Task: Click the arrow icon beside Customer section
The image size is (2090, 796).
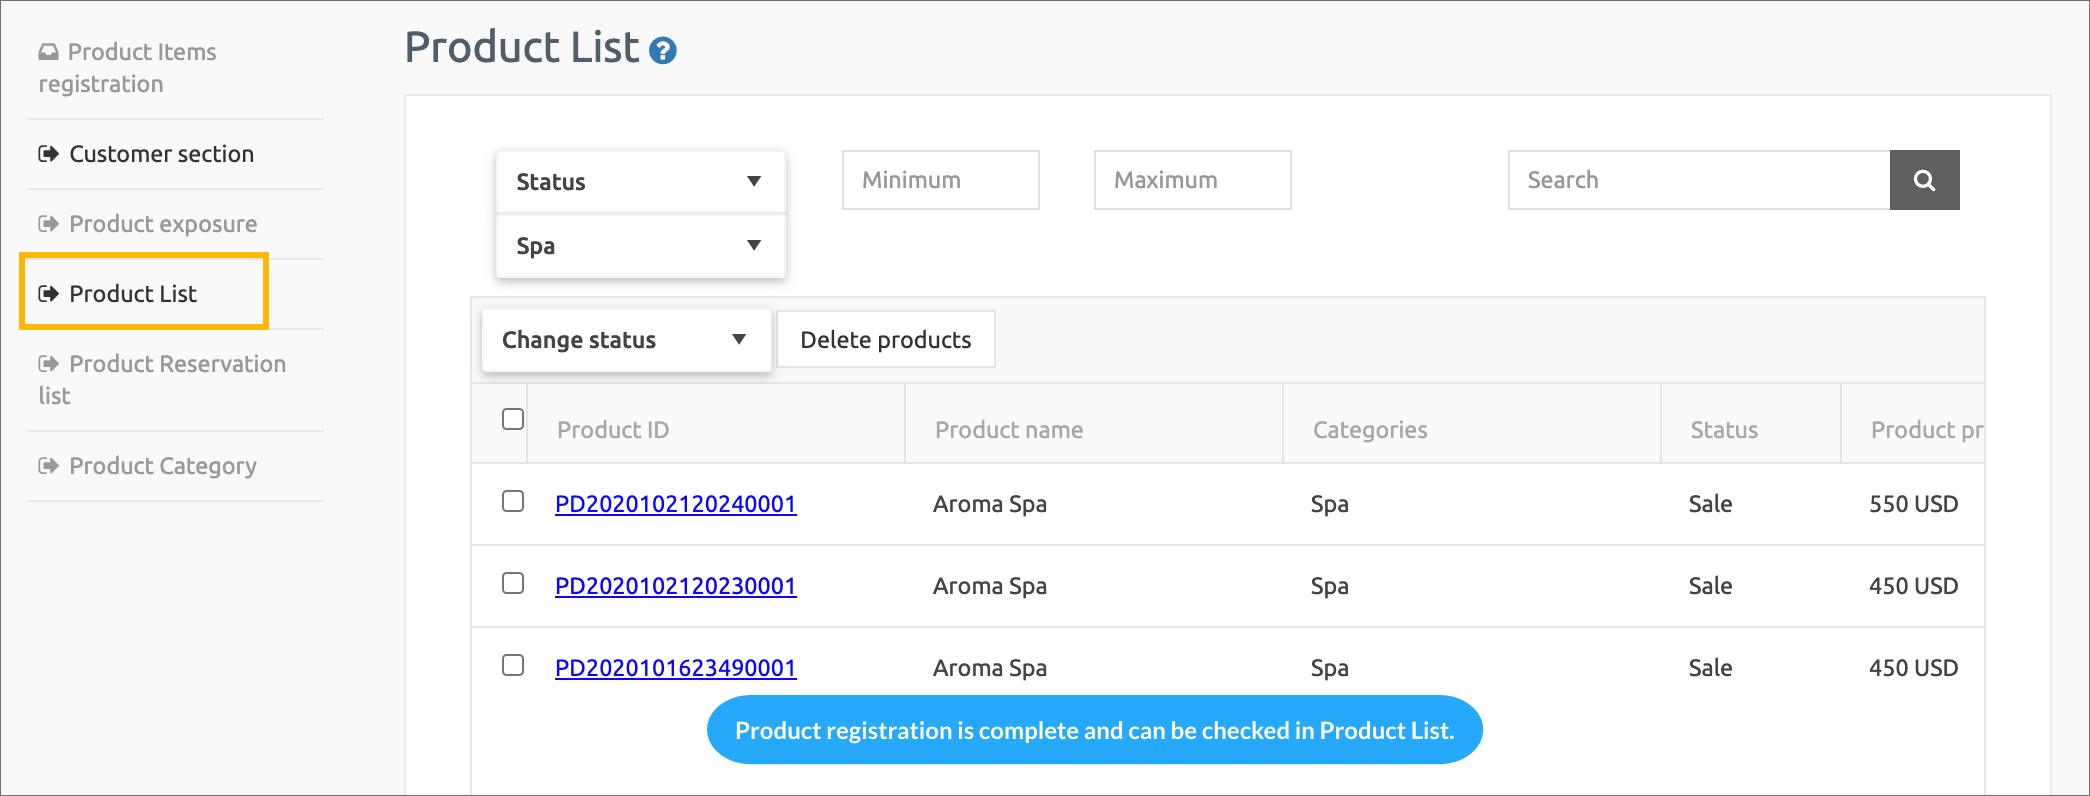Action: (48, 154)
